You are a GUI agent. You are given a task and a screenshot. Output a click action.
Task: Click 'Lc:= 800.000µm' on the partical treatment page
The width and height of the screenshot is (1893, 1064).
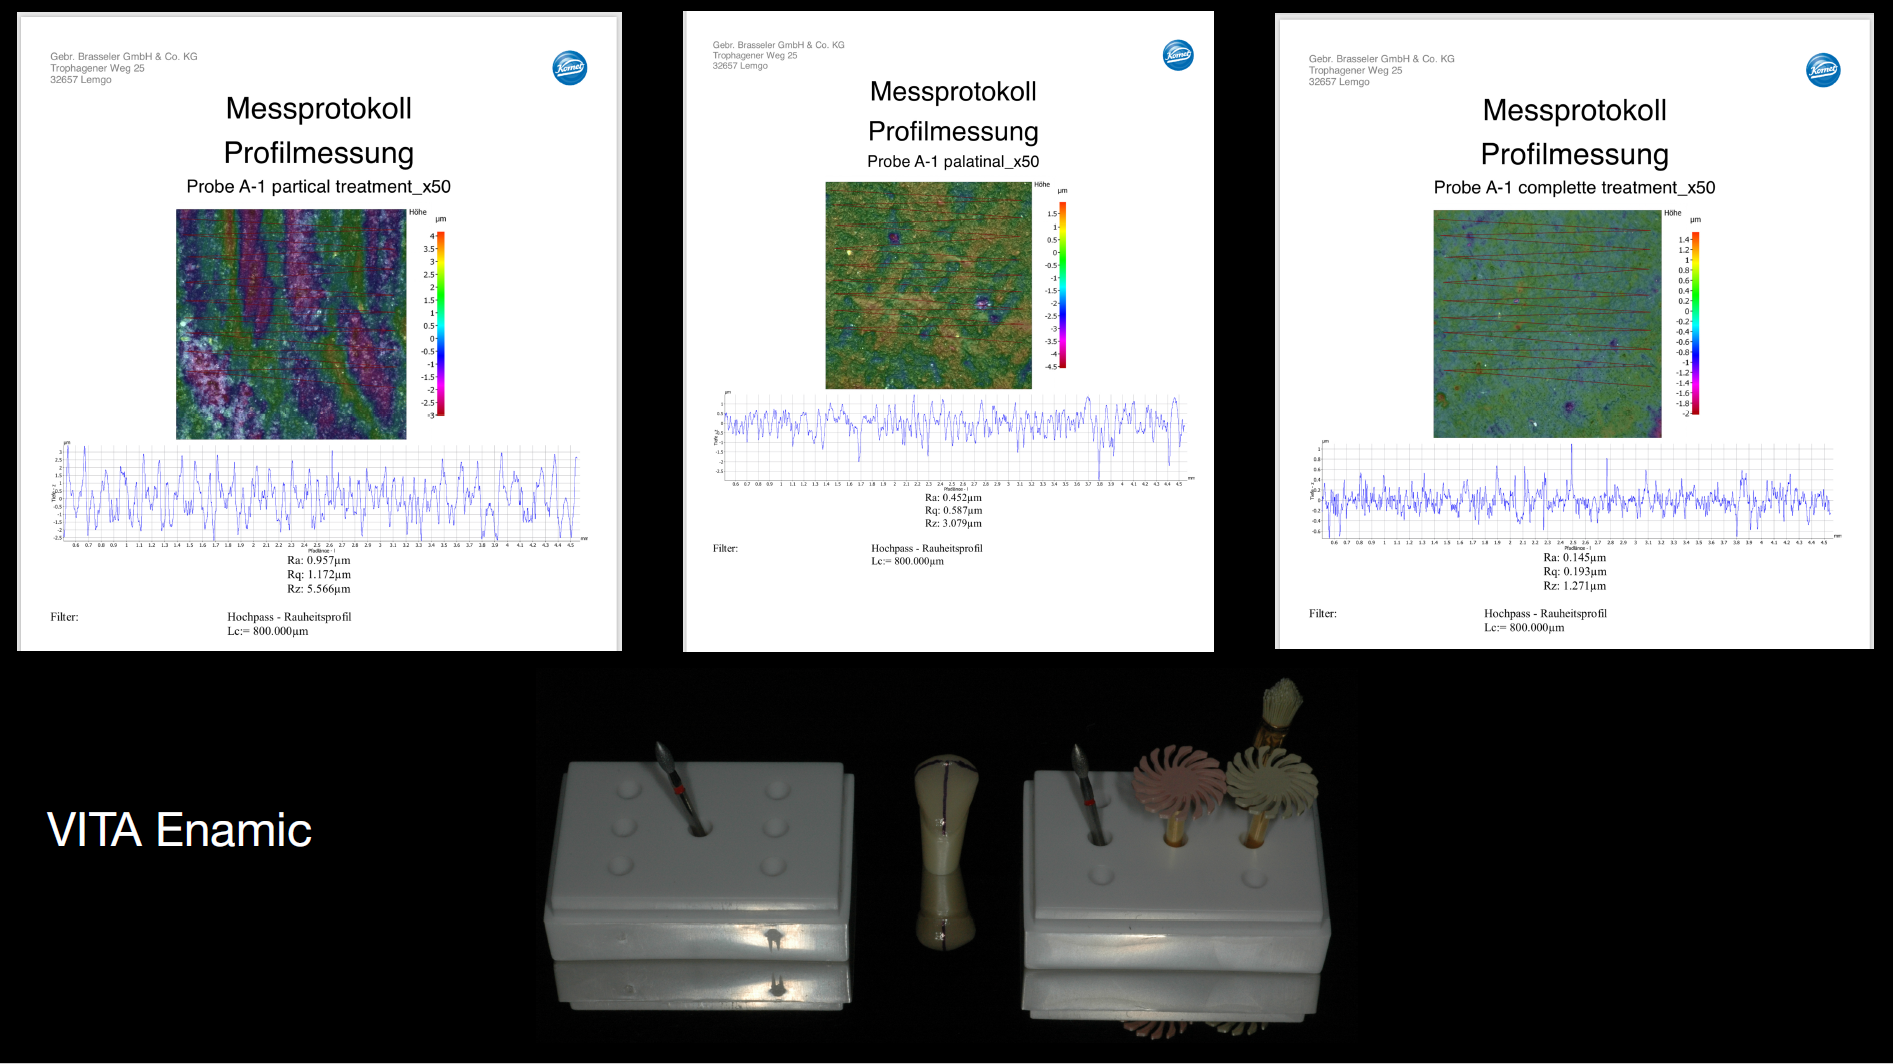[268, 632]
